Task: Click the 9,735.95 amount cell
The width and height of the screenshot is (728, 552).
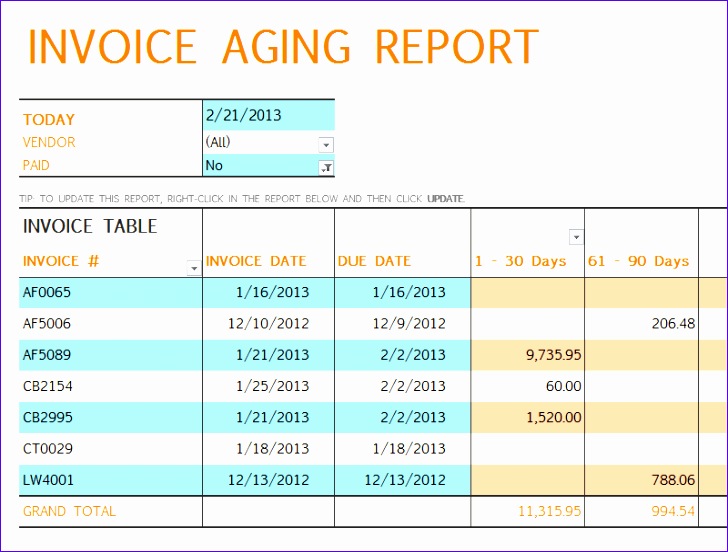Action: click(527, 355)
